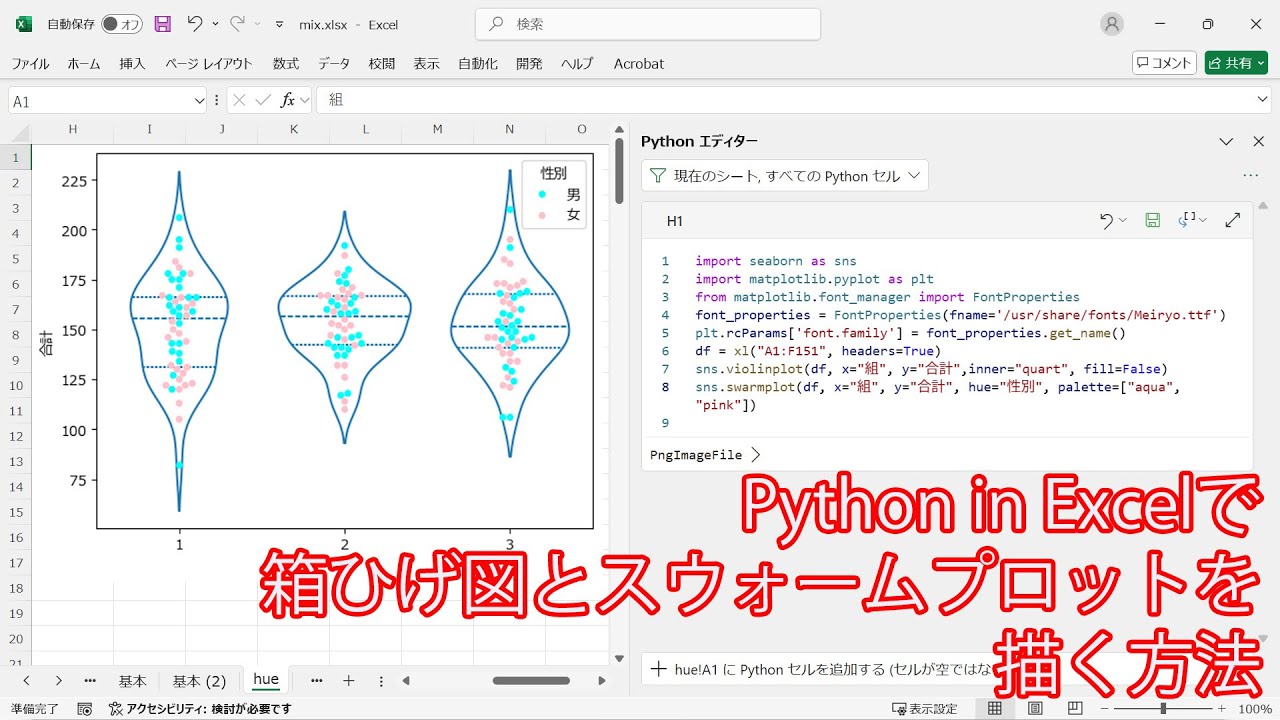Image resolution: width=1280 pixels, height=720 pixels.
Task: Click the green save icon in Python cell
Action: [1152, 220]
